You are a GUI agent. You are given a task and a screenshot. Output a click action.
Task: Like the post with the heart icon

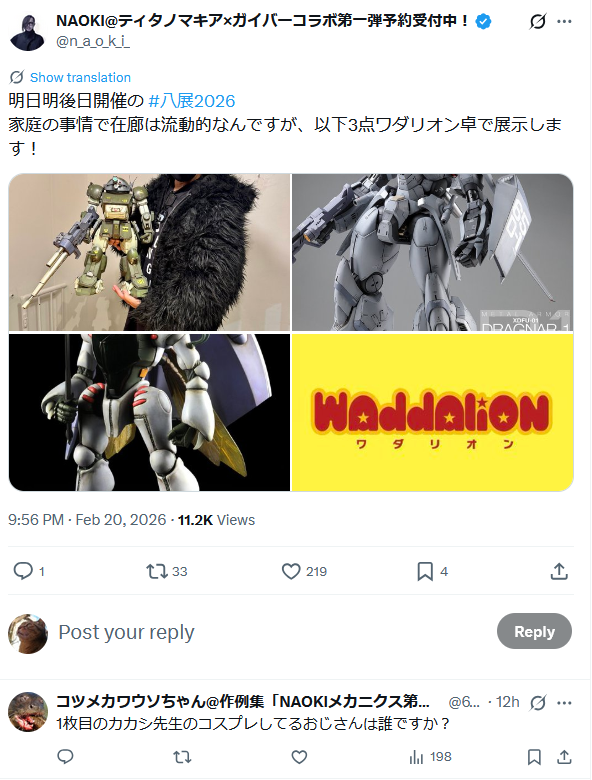[x=291, y=571]
